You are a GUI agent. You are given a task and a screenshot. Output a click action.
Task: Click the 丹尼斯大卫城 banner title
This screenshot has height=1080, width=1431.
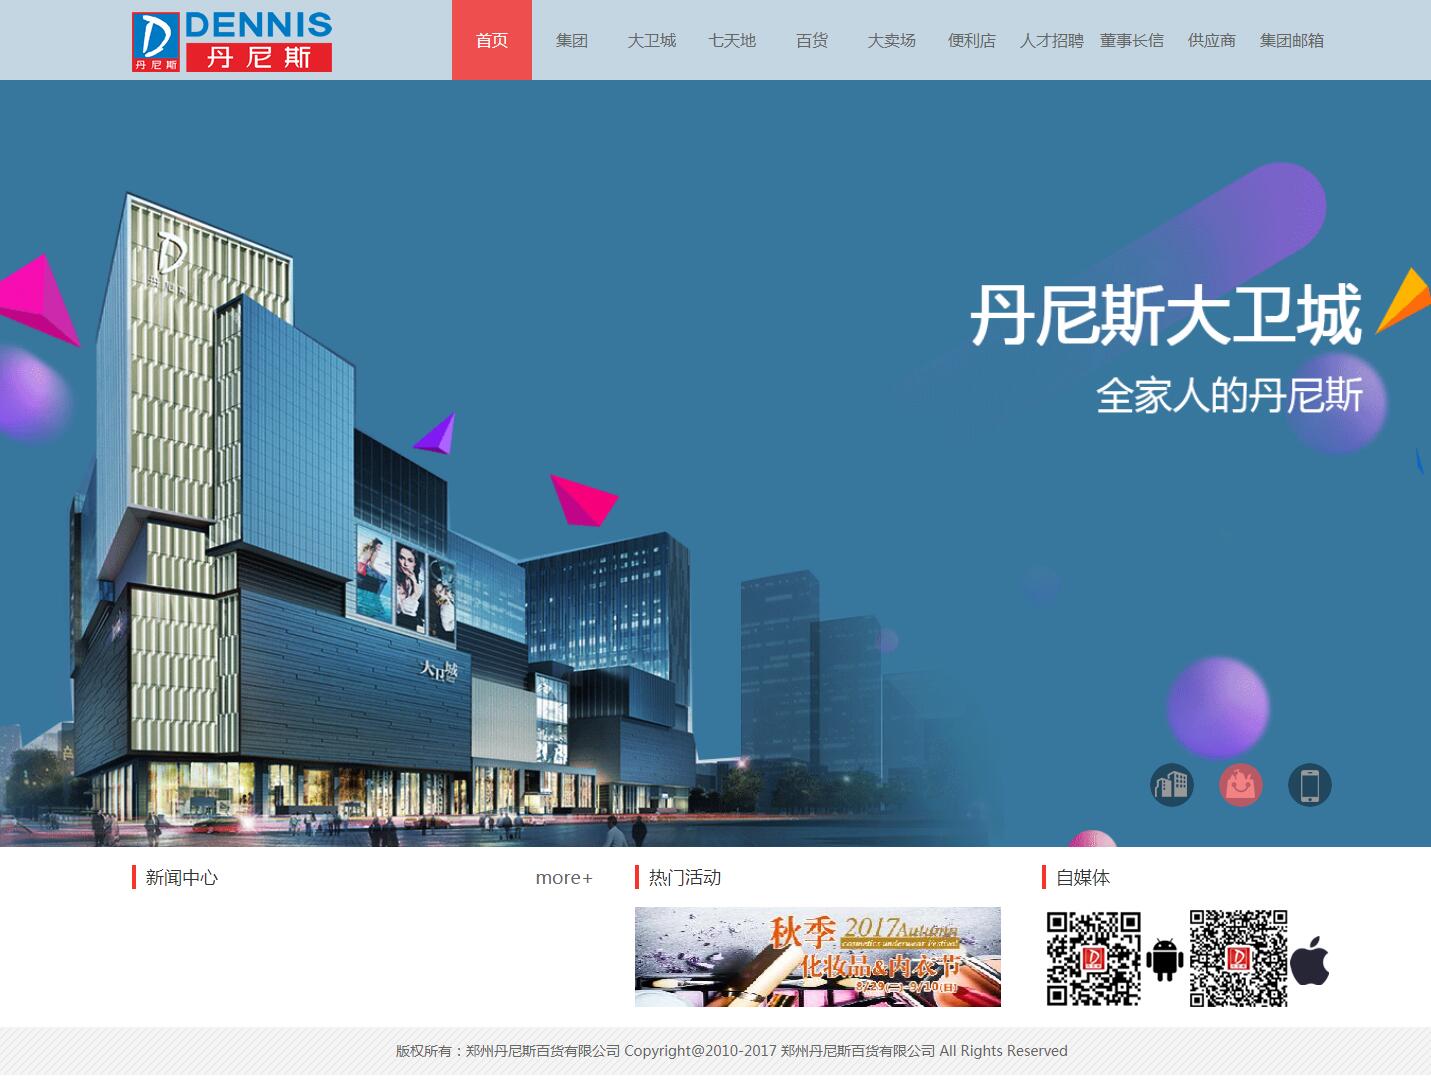coord(1166,315)
